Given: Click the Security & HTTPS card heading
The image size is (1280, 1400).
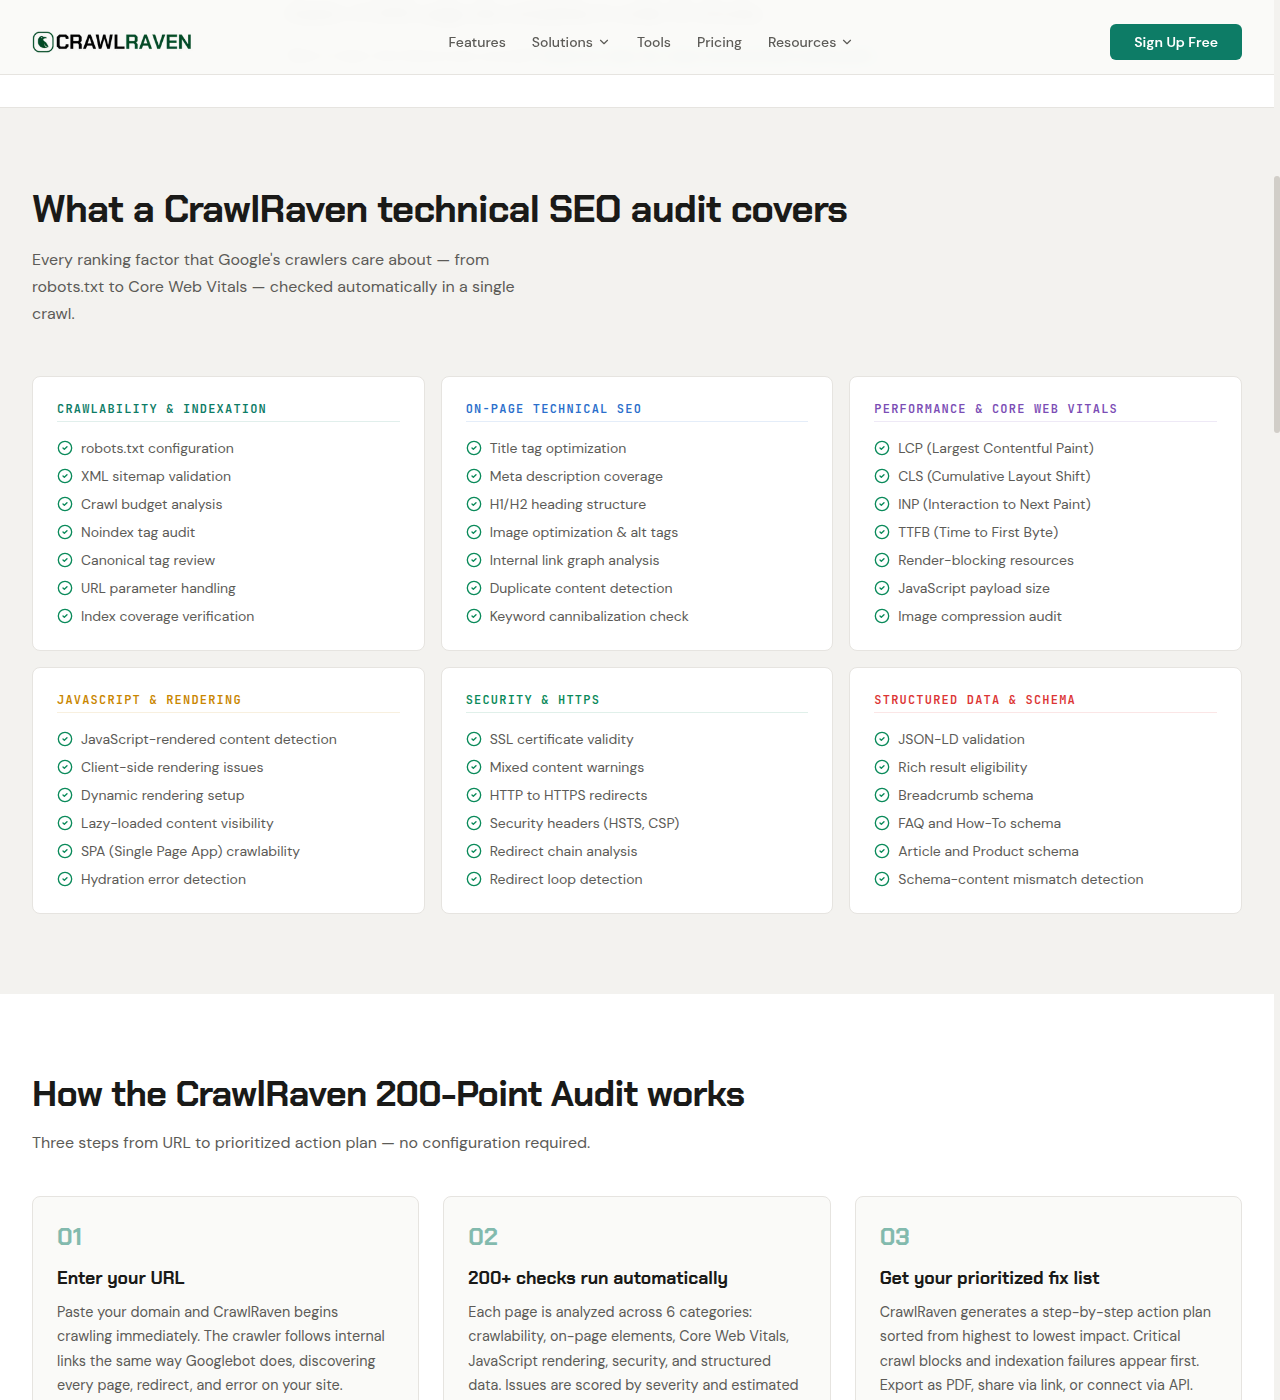Looking at the screenshot, I should (533, 700).
